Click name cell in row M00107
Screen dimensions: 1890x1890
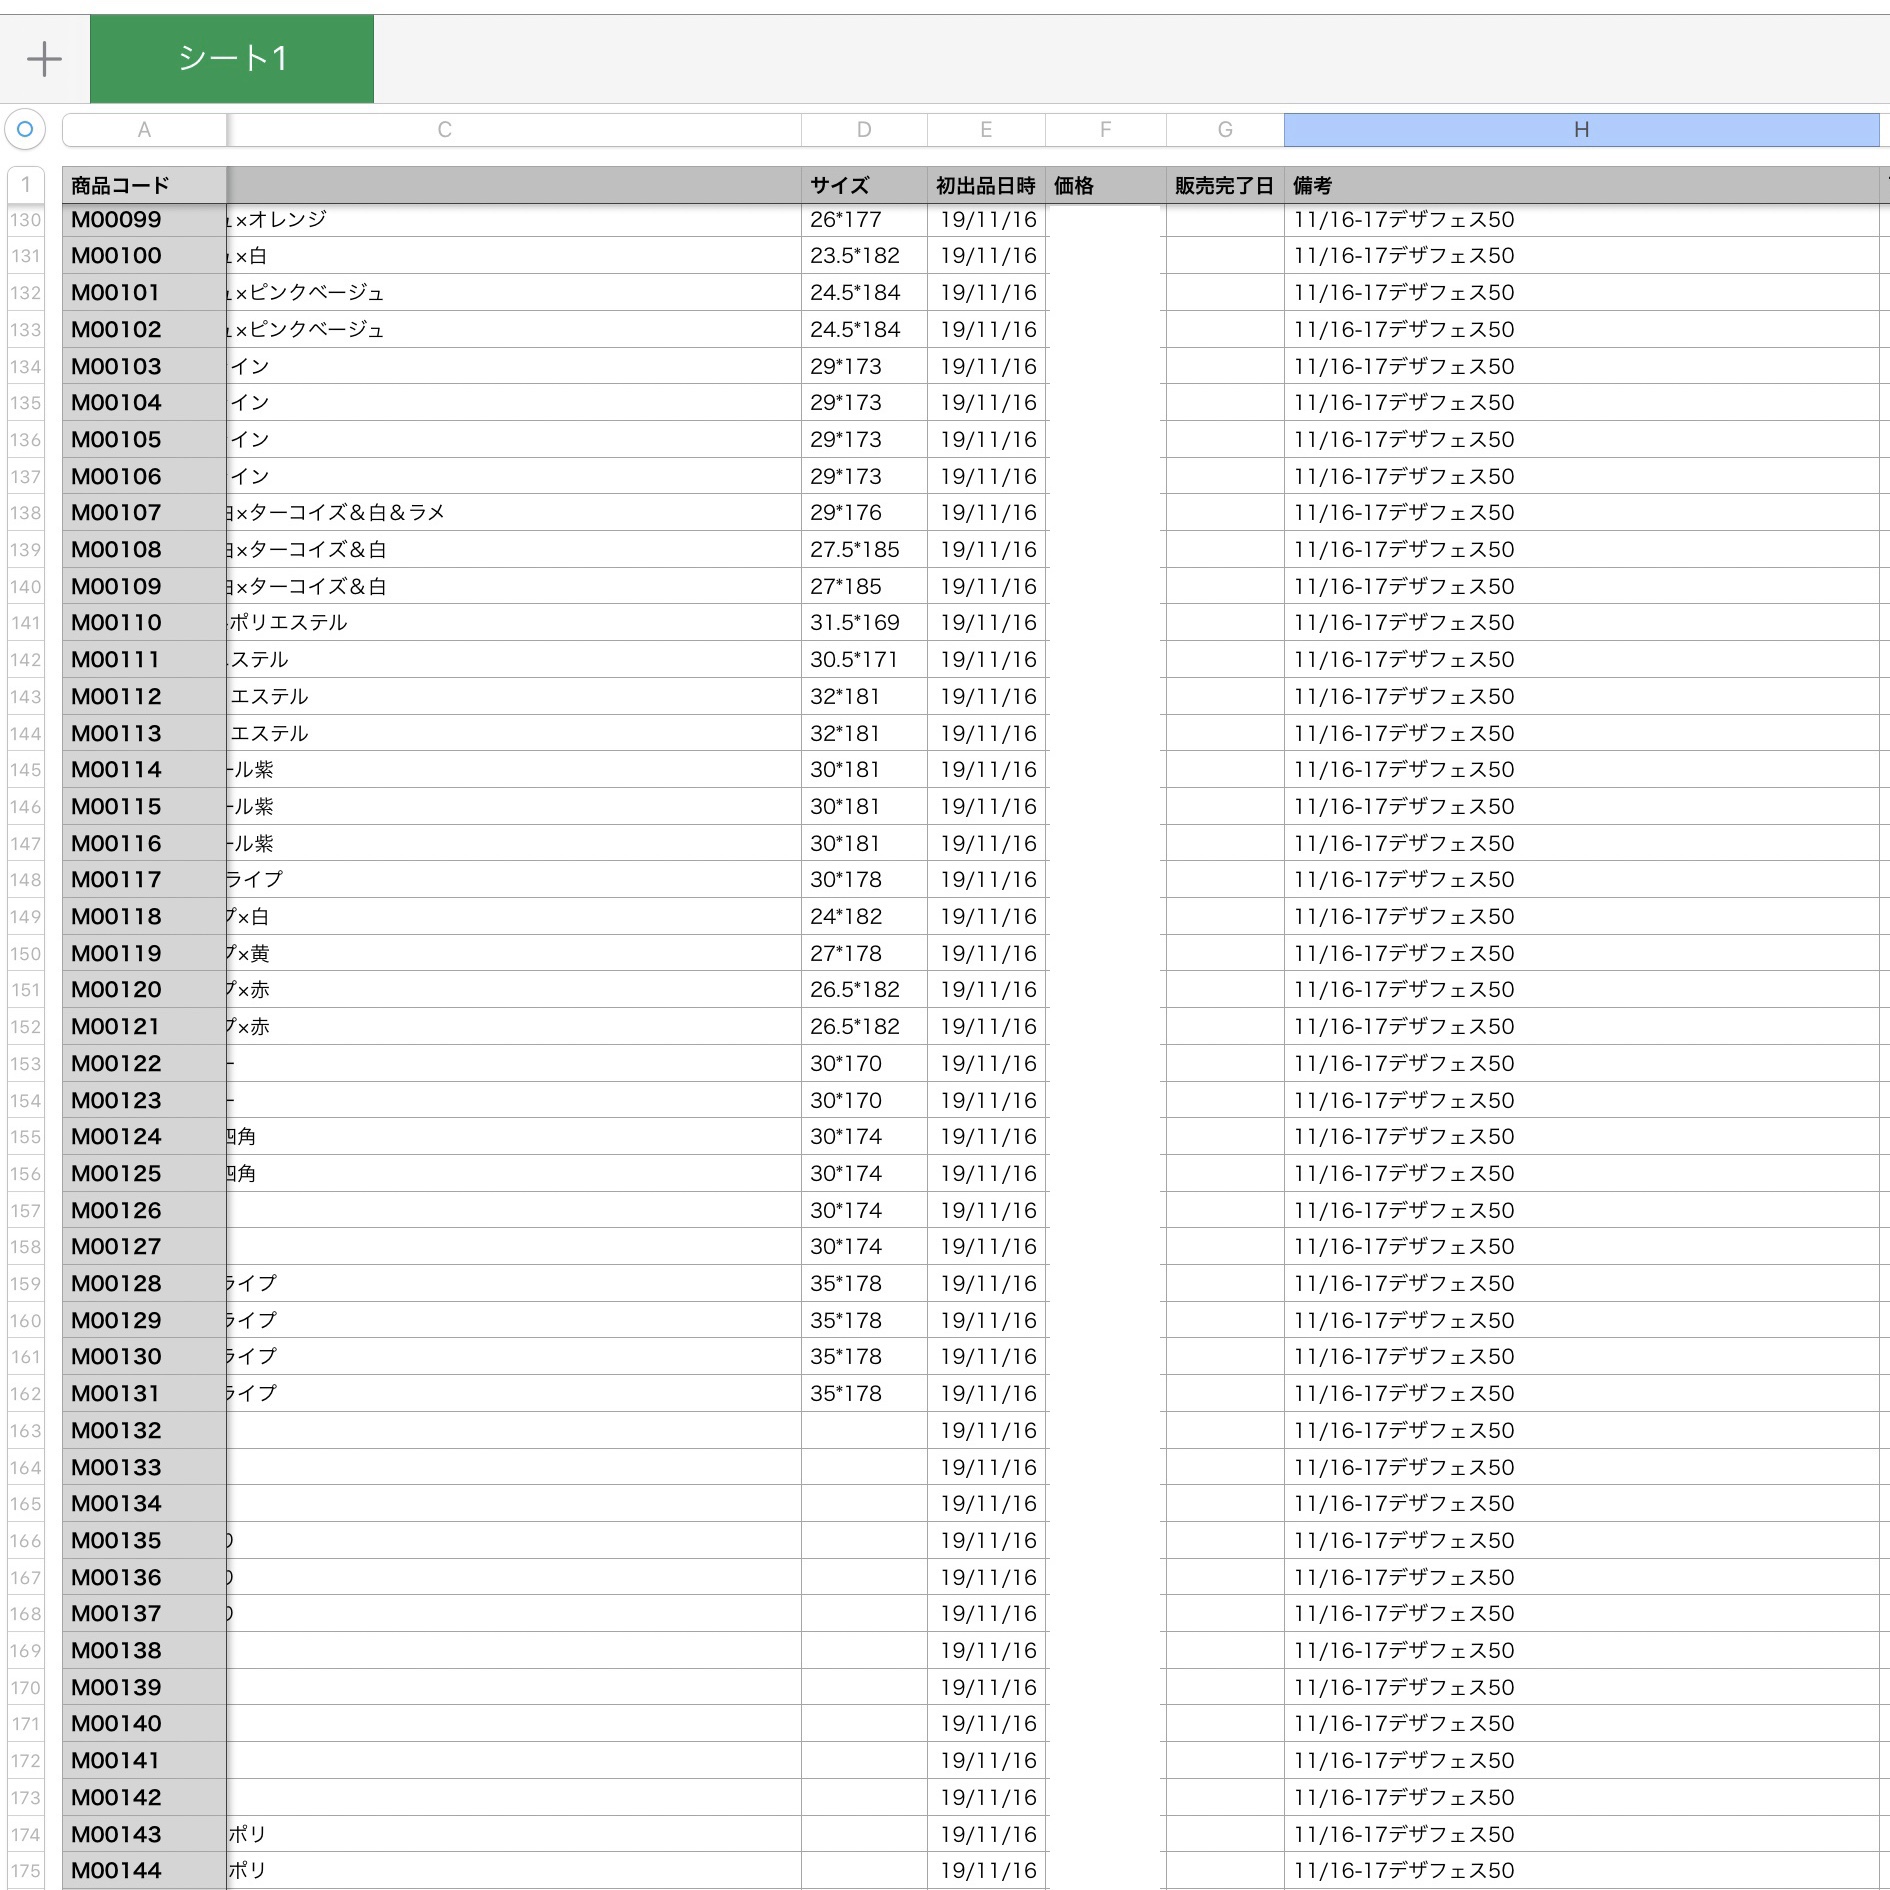click(x=514, y=513)
